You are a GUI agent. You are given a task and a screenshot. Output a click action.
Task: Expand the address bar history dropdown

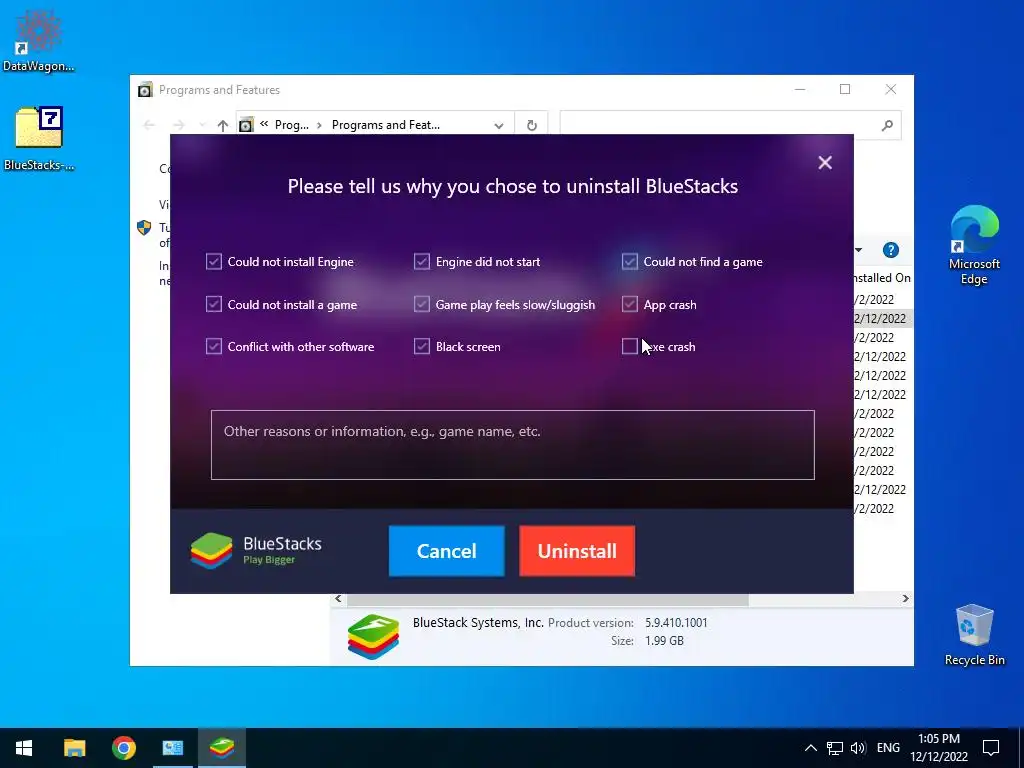pos(499,125)
